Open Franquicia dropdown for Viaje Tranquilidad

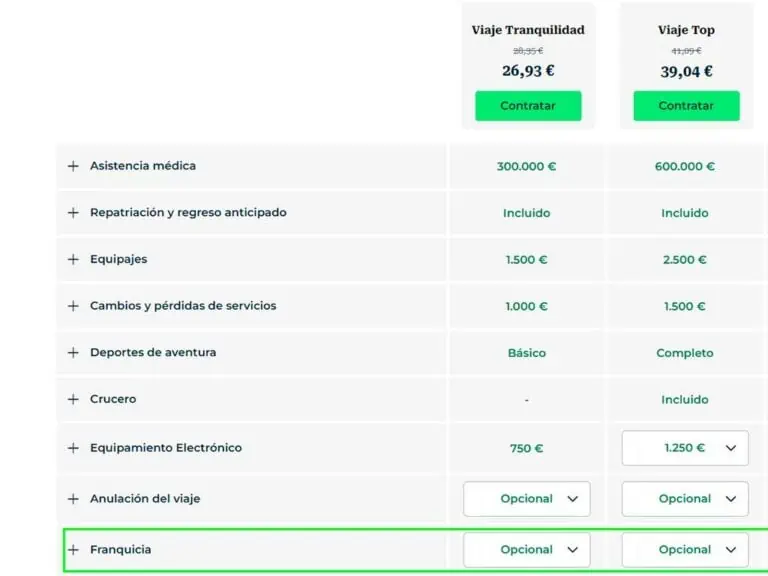tap(527, 550)
